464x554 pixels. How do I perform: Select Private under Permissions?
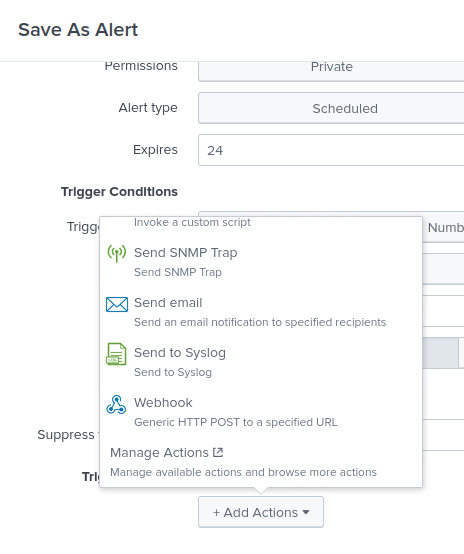331,67
